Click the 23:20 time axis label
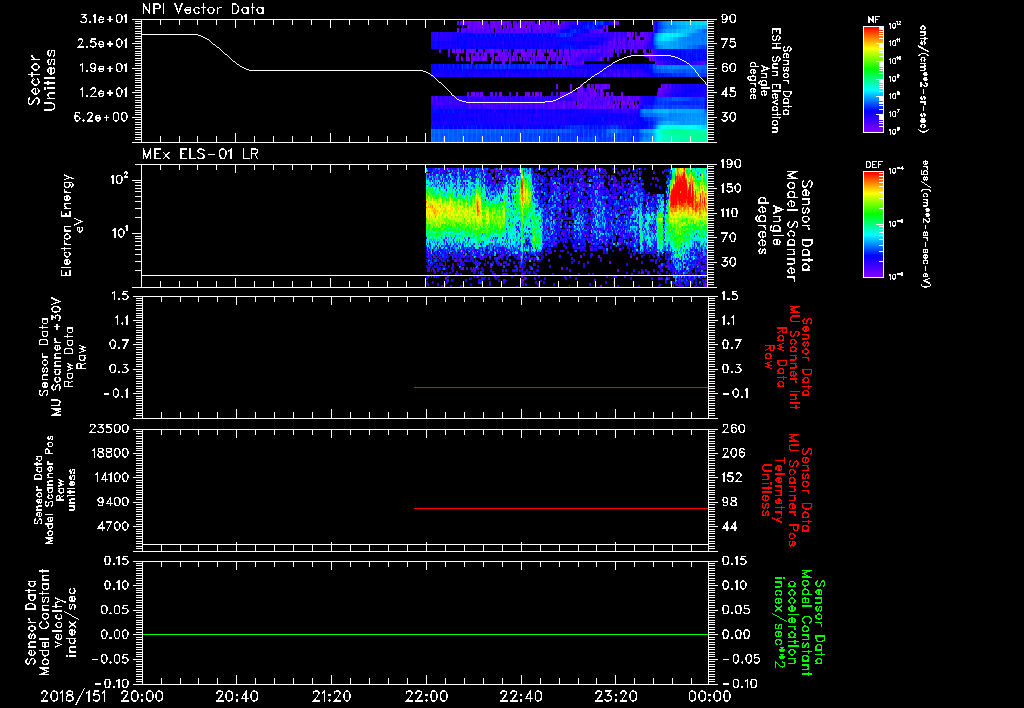 tap(615, 696)
